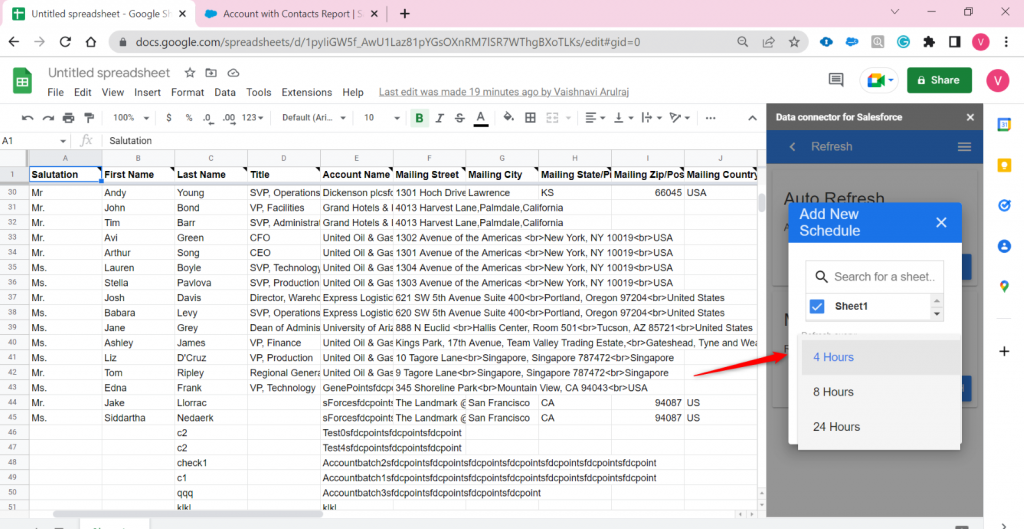Screen dimensions: 1024x529
Task: Close the Data connector for Salesforce panel
Action: click(970, 118)
